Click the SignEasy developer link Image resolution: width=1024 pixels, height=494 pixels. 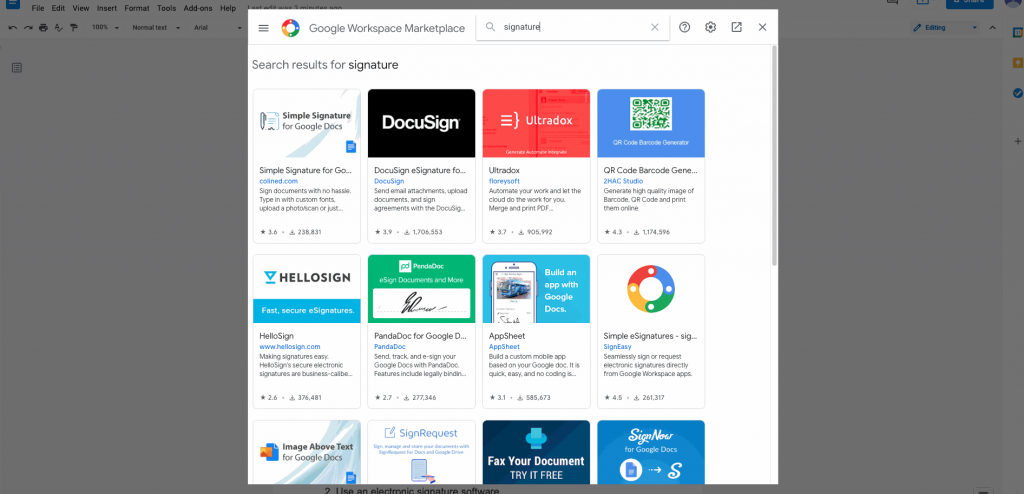click(x=618, y=346)
